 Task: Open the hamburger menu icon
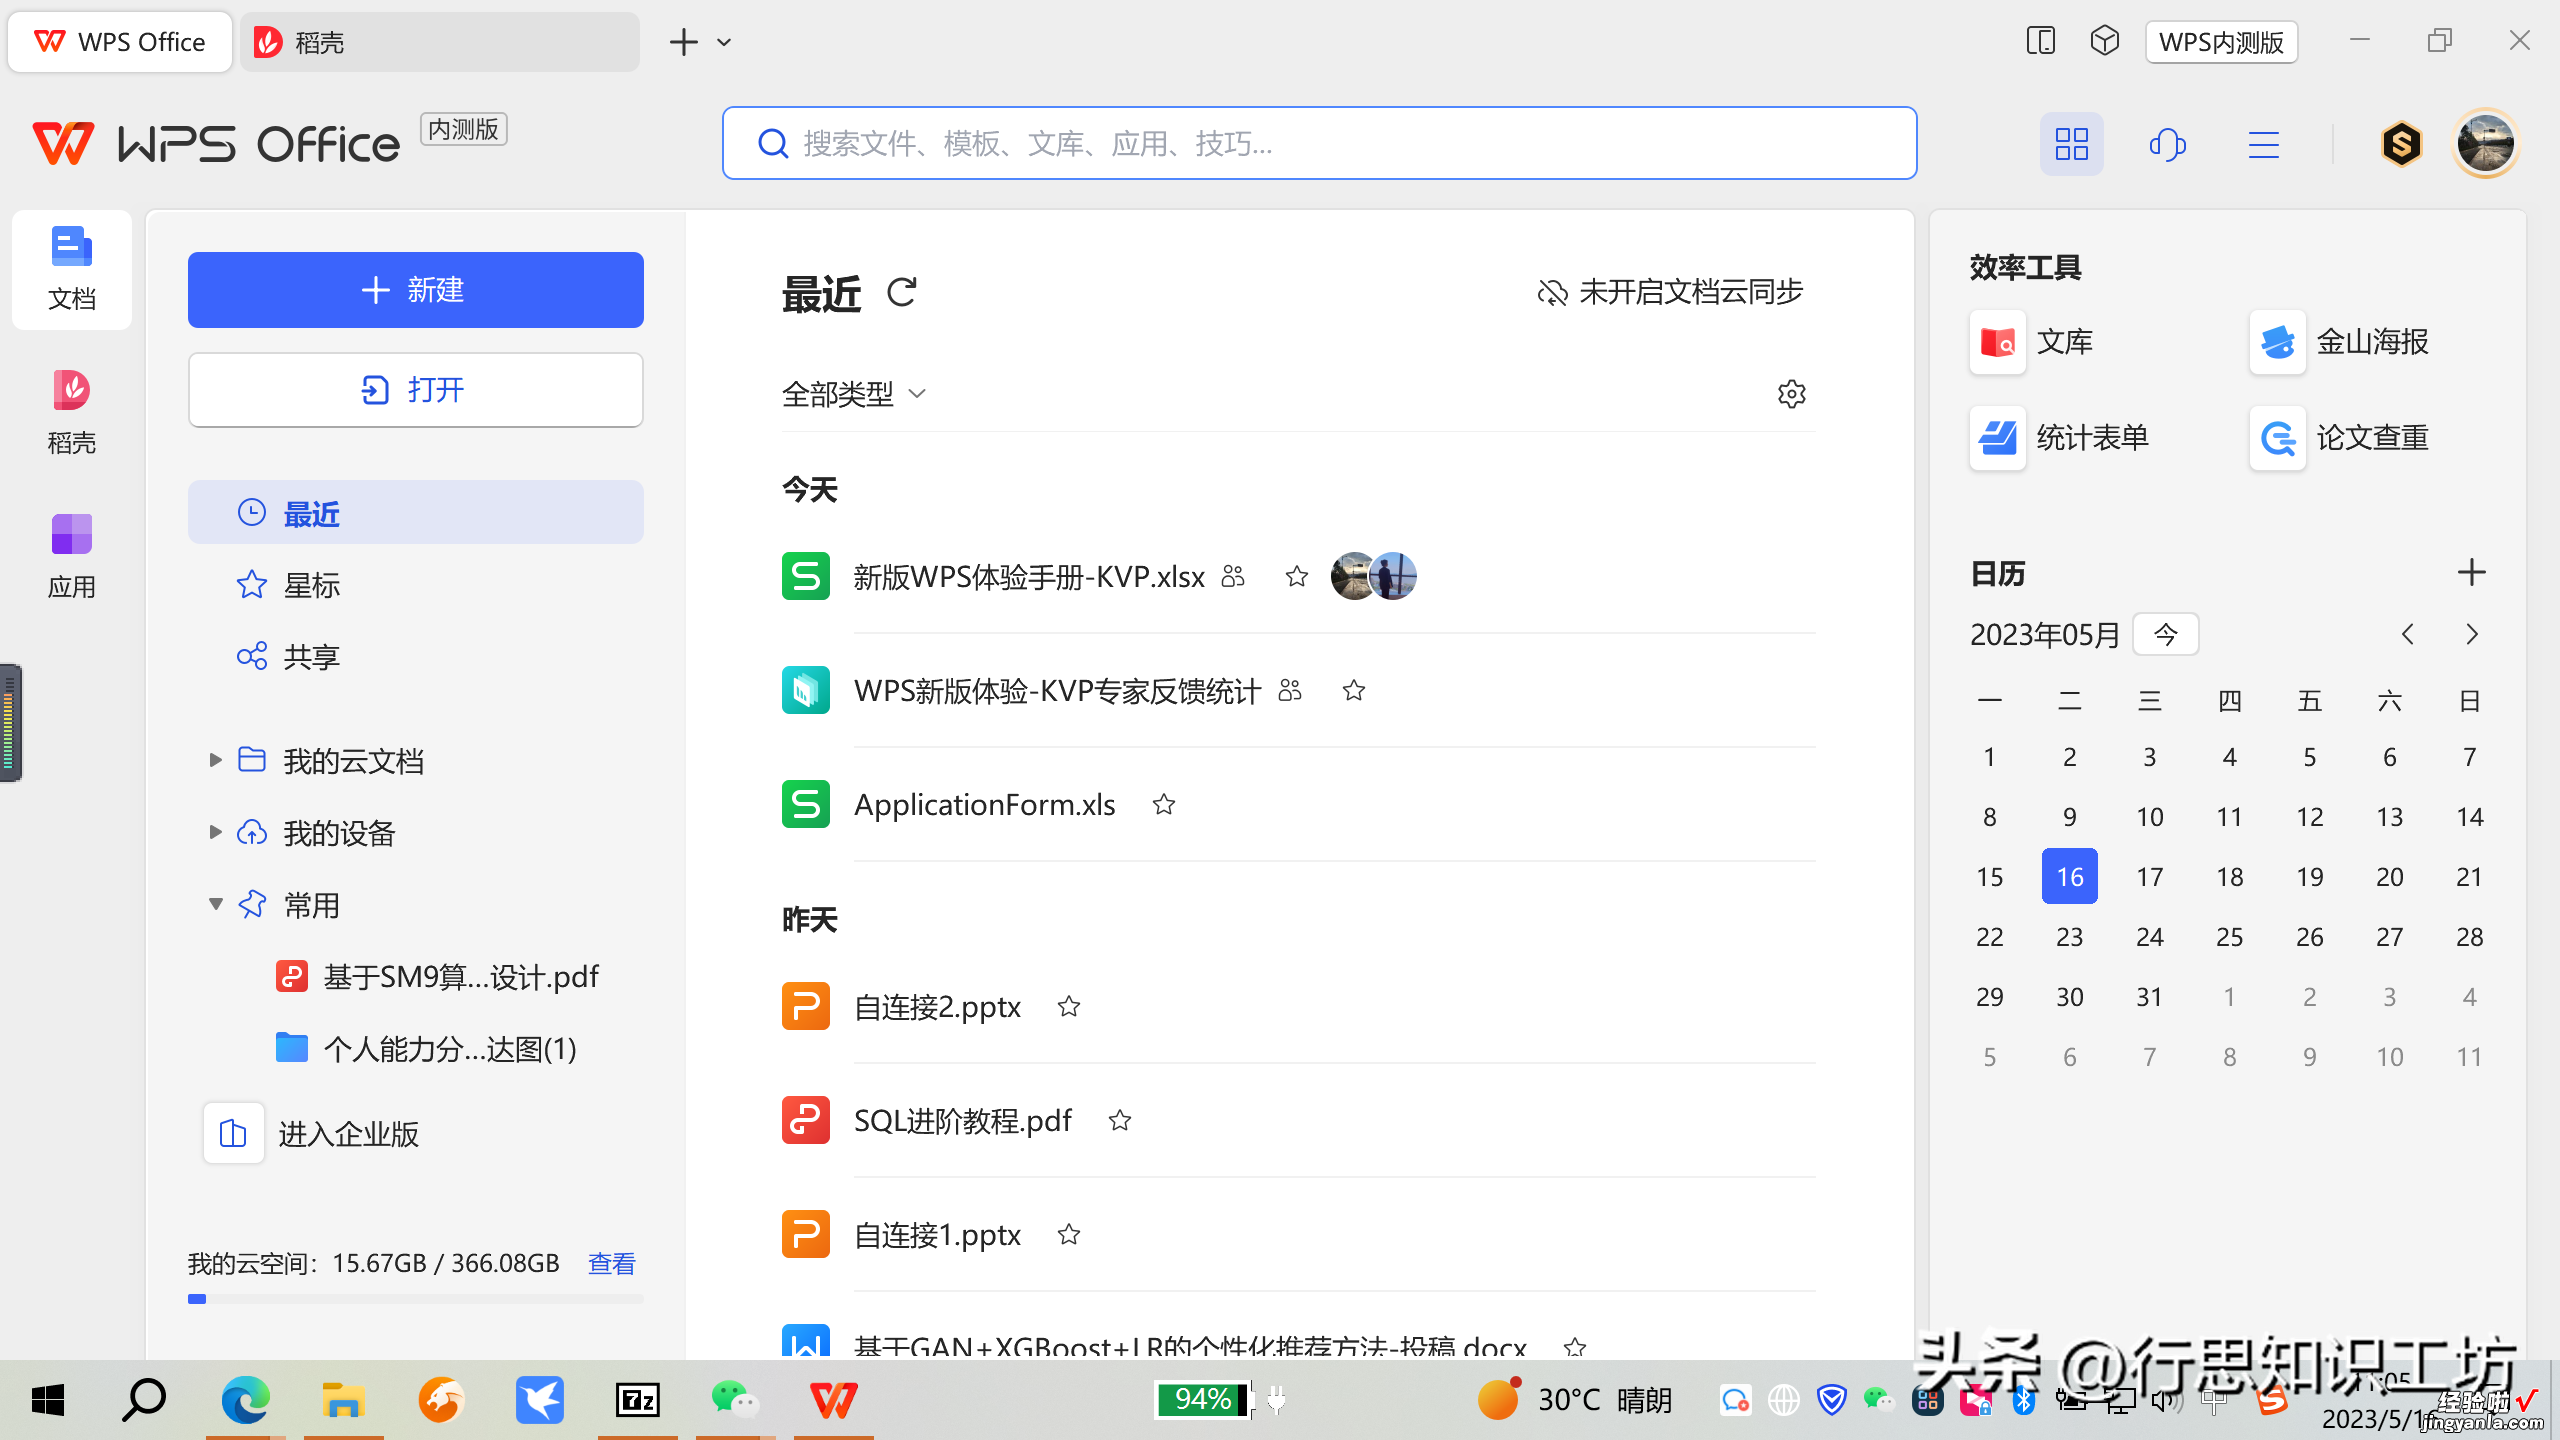coord(2264,144)
